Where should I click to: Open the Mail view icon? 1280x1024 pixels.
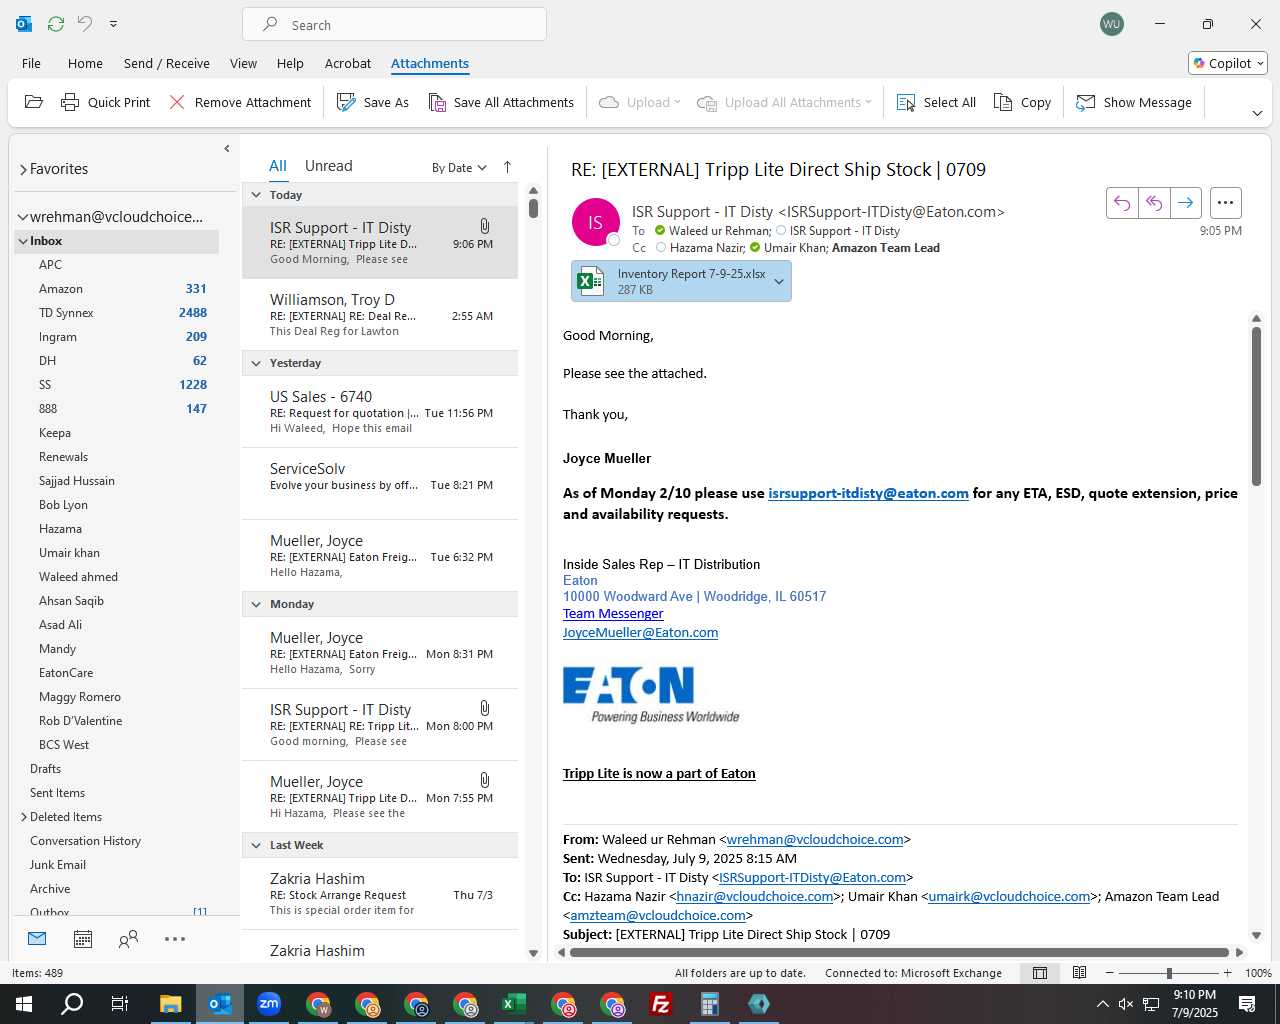(x=37, y=939)
